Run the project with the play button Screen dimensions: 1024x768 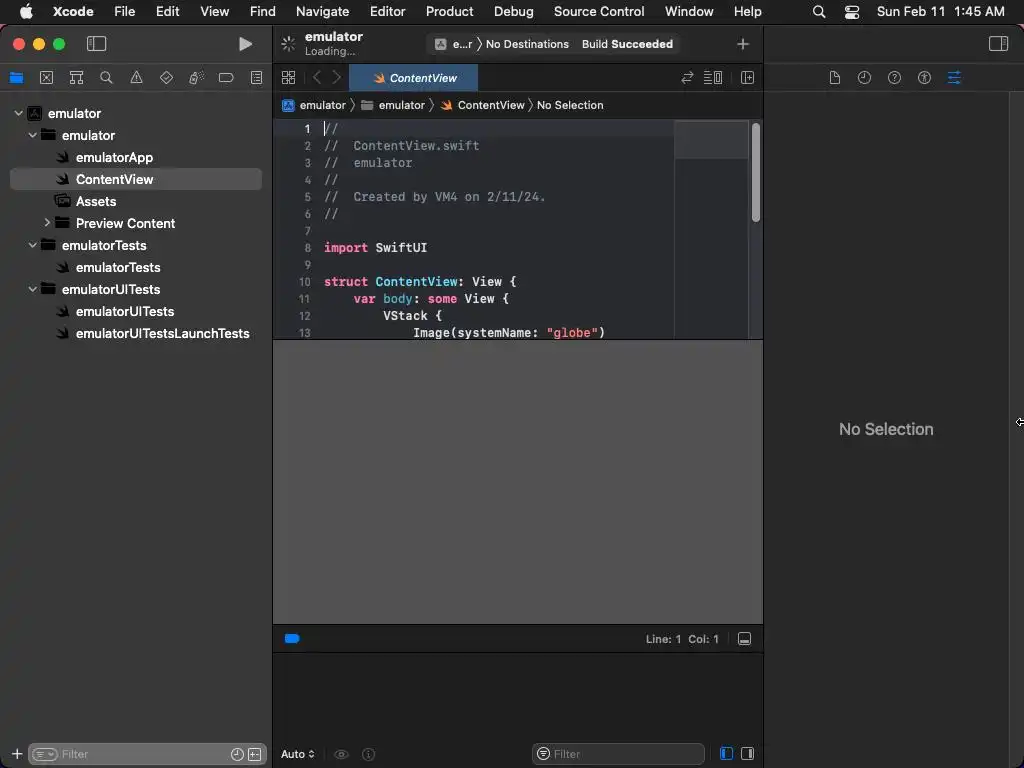pyautogui.click(x=246, y=44)
